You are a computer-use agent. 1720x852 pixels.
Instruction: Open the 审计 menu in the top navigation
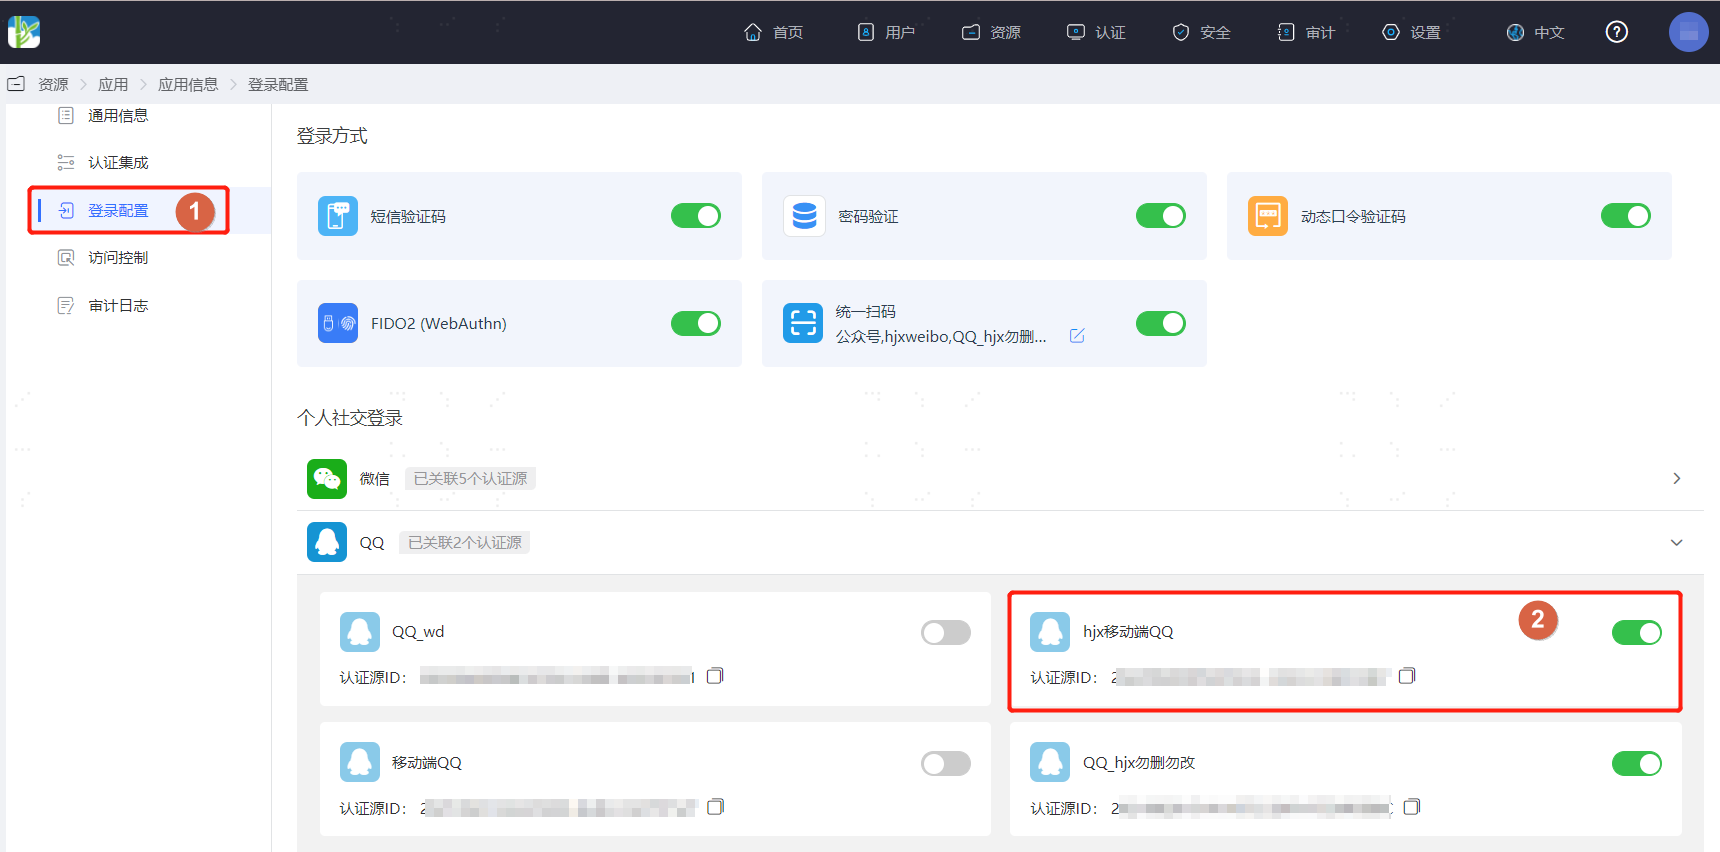[x=1306, y=32]
